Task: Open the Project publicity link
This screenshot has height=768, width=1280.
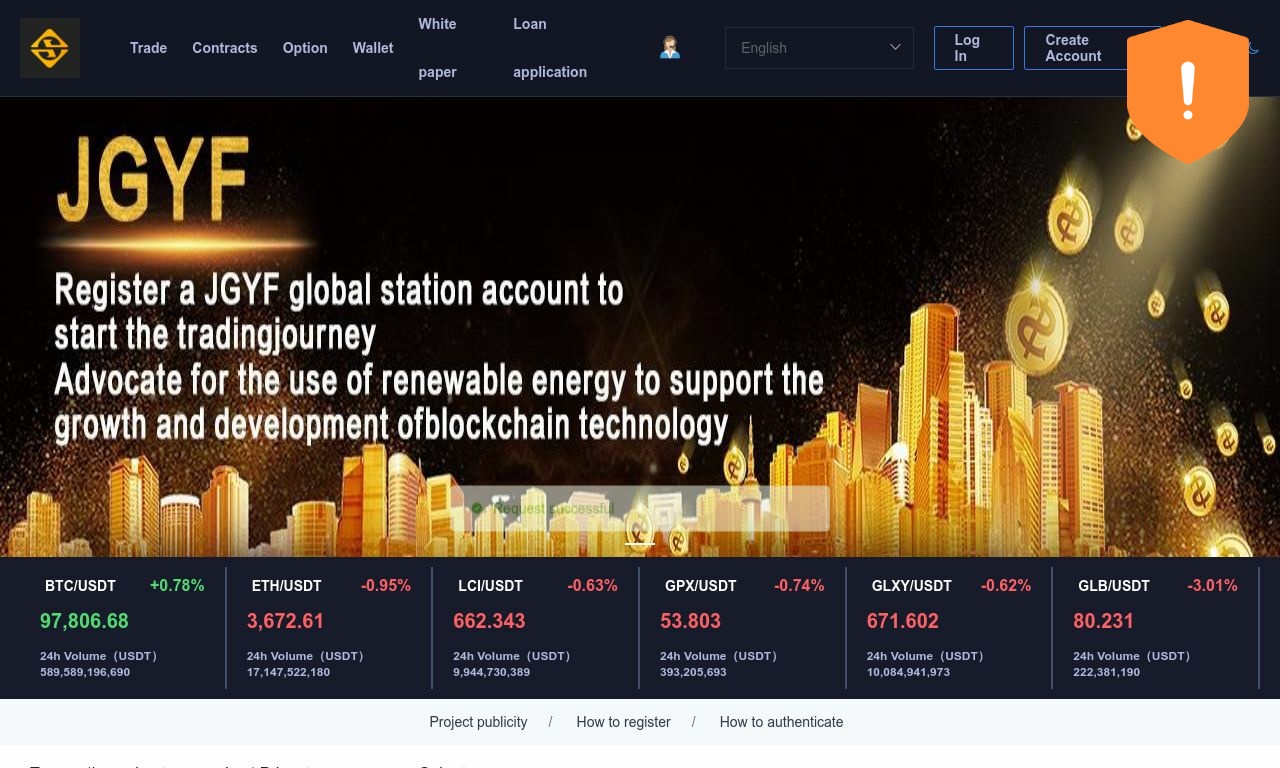Action: click(478, 722)
